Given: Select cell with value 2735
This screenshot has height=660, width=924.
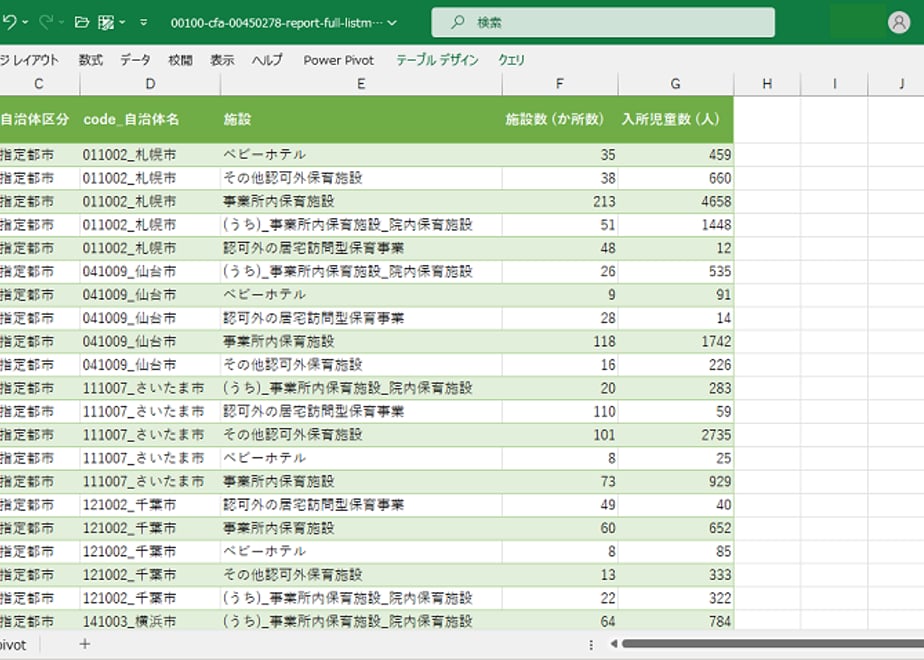Looking at the screenshot, I should click(675, 434).
